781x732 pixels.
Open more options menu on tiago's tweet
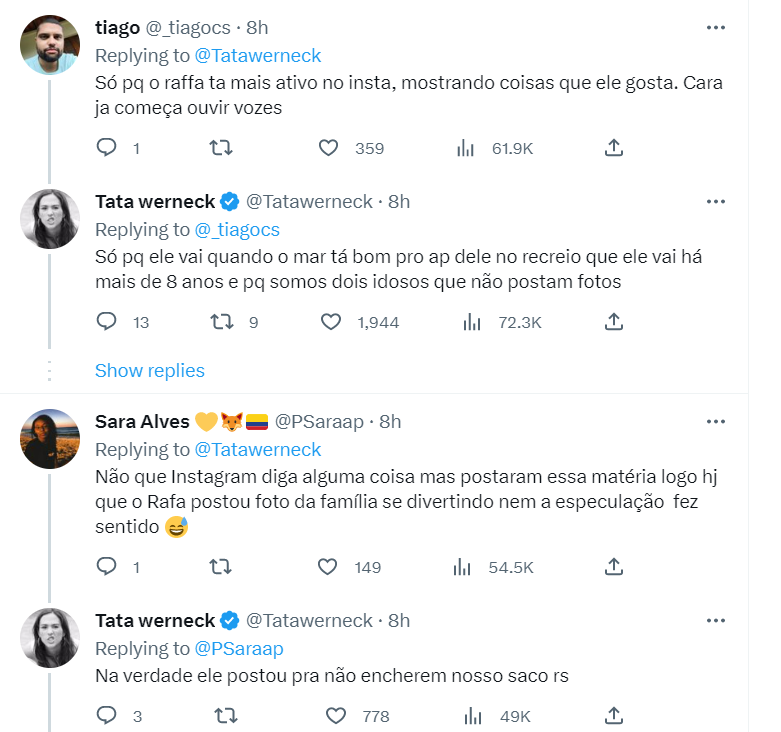coord(716,27)
